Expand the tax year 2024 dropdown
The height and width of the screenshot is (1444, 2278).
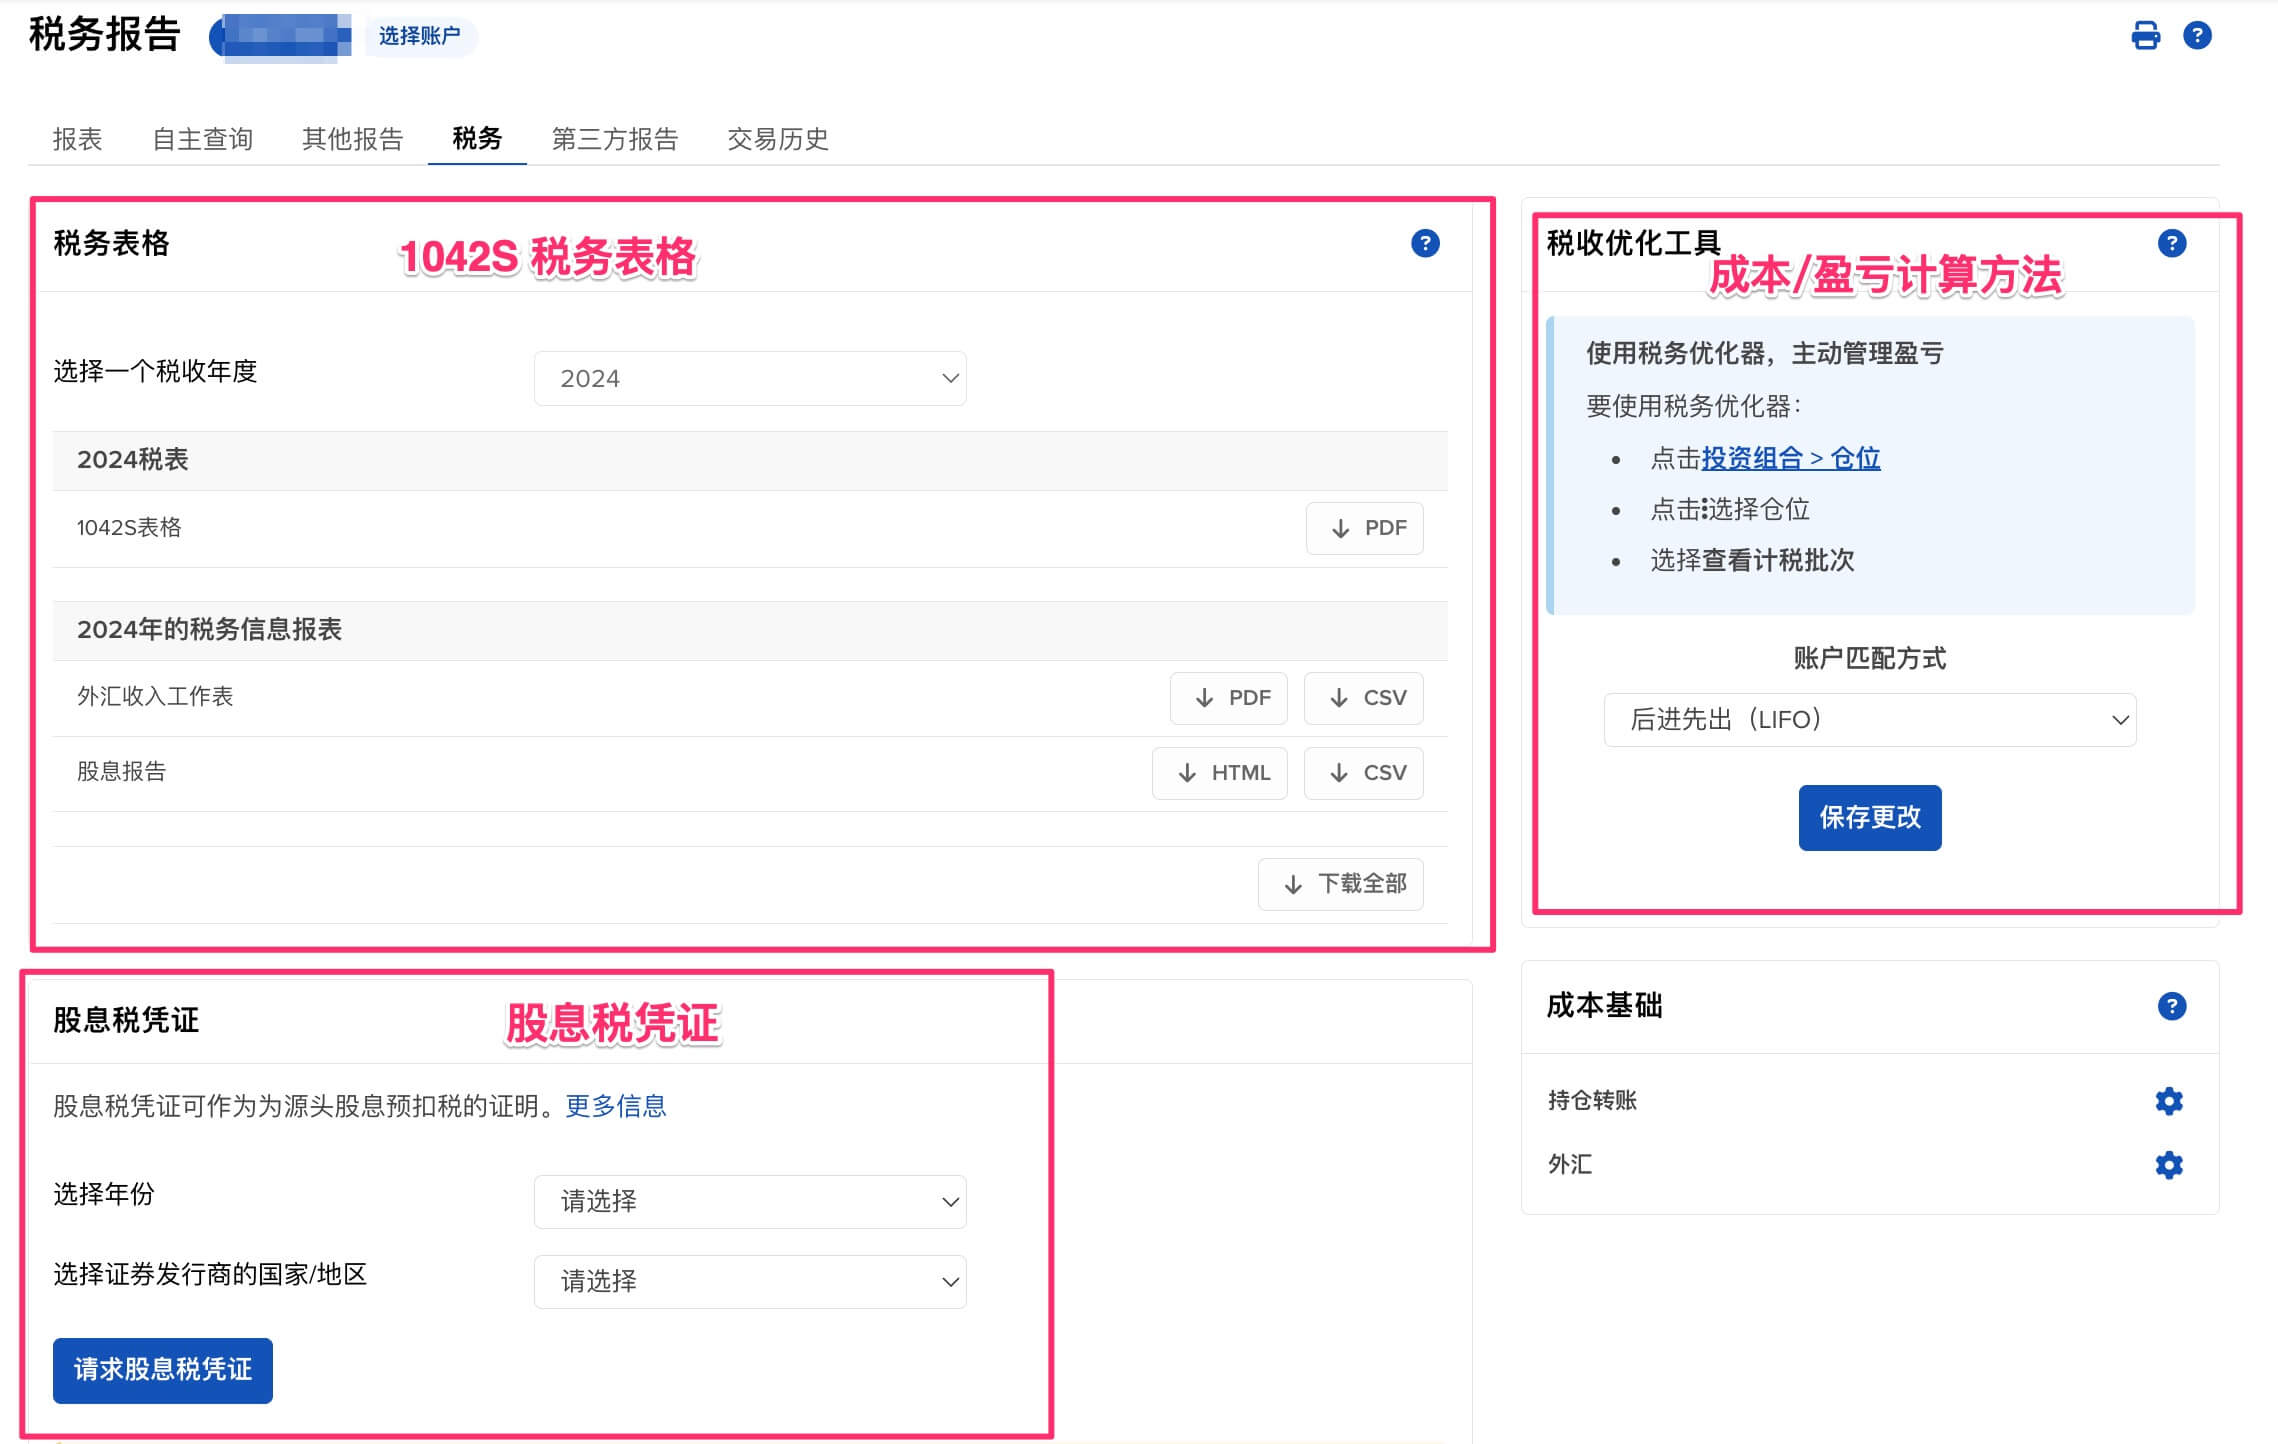click(x=750, y=379)
